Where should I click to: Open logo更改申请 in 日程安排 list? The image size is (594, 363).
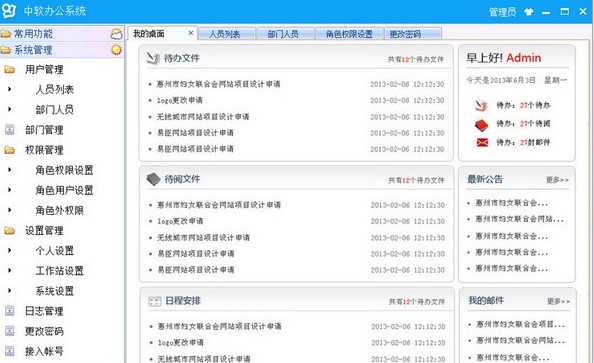tap(181, 343)
